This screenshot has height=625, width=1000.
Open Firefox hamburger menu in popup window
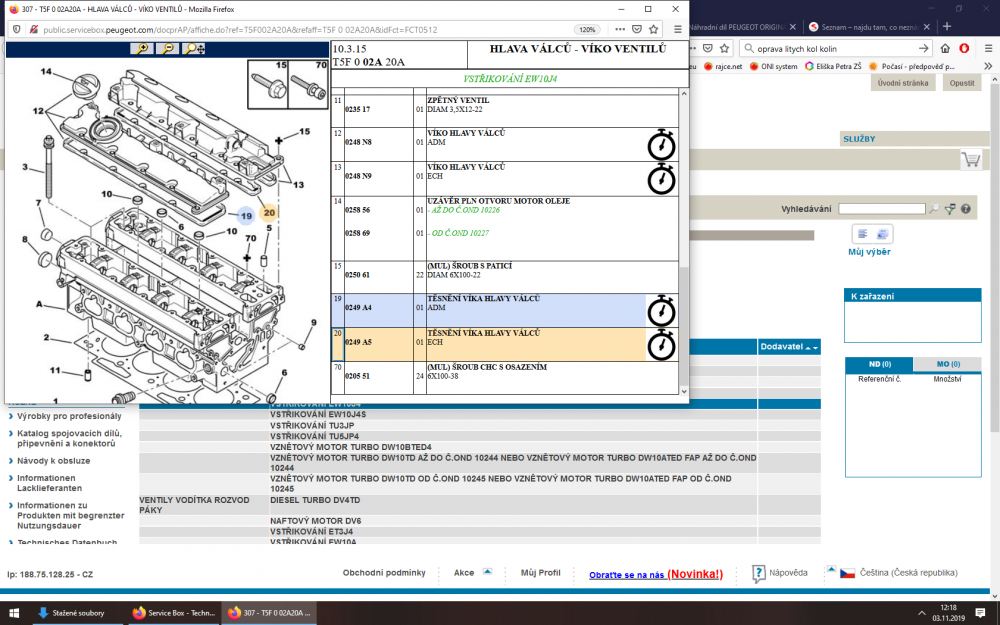click(x=677, y=29)
